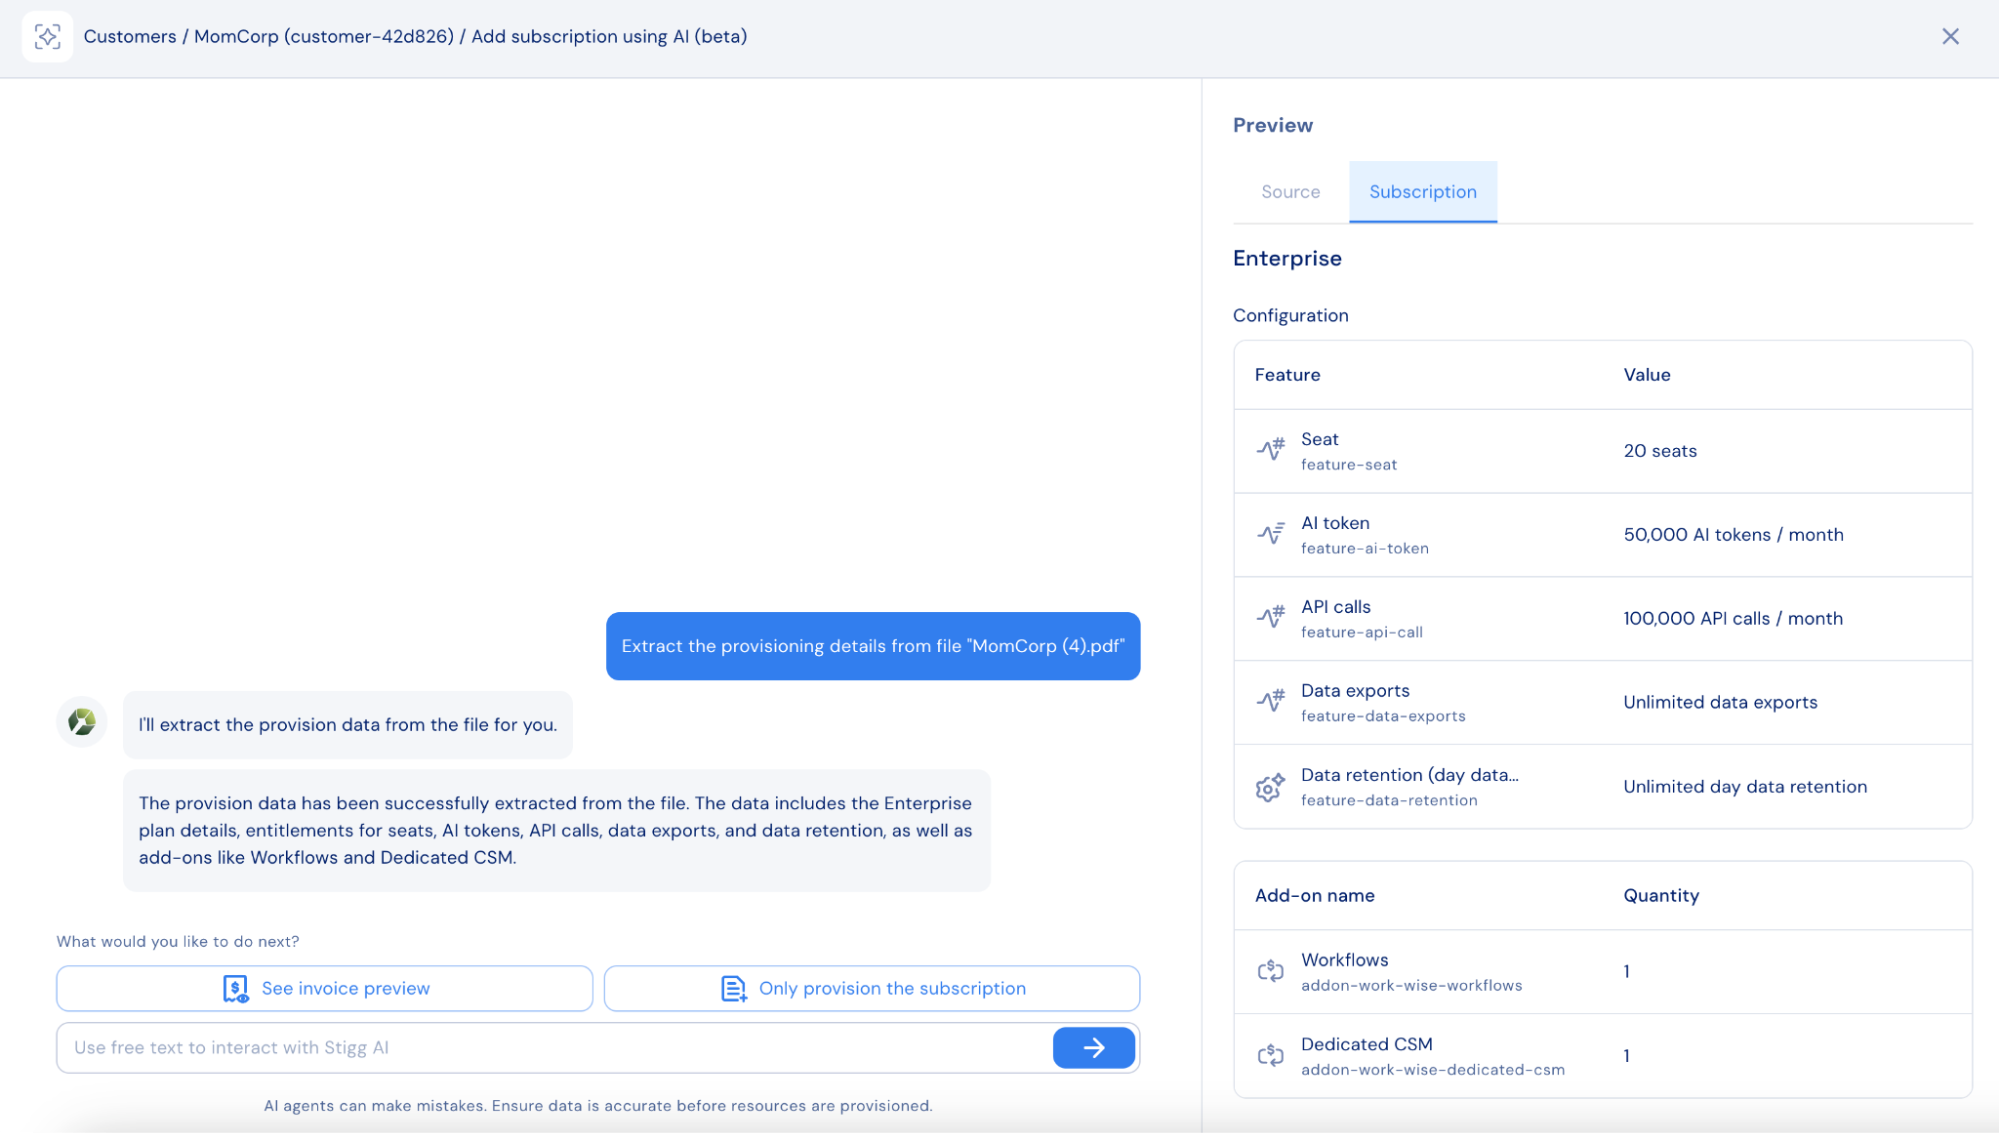Click the Stigg AI logo icon top-left
This screenshot has height=1134, width=1999.
(x=47, y=37)
